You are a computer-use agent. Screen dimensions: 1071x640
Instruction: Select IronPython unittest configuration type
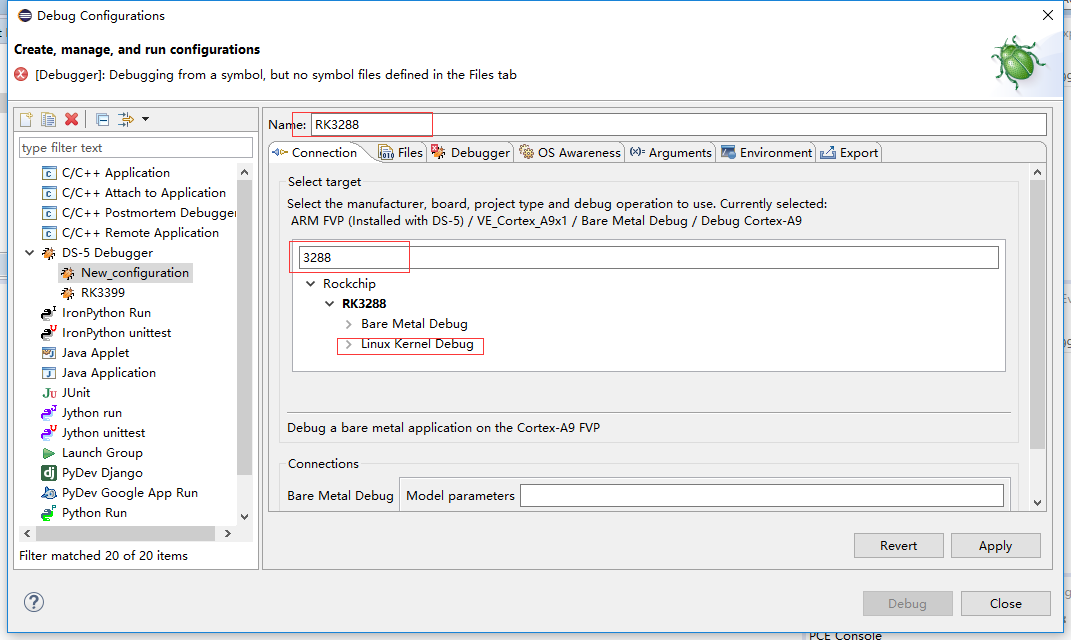(116, 333)
